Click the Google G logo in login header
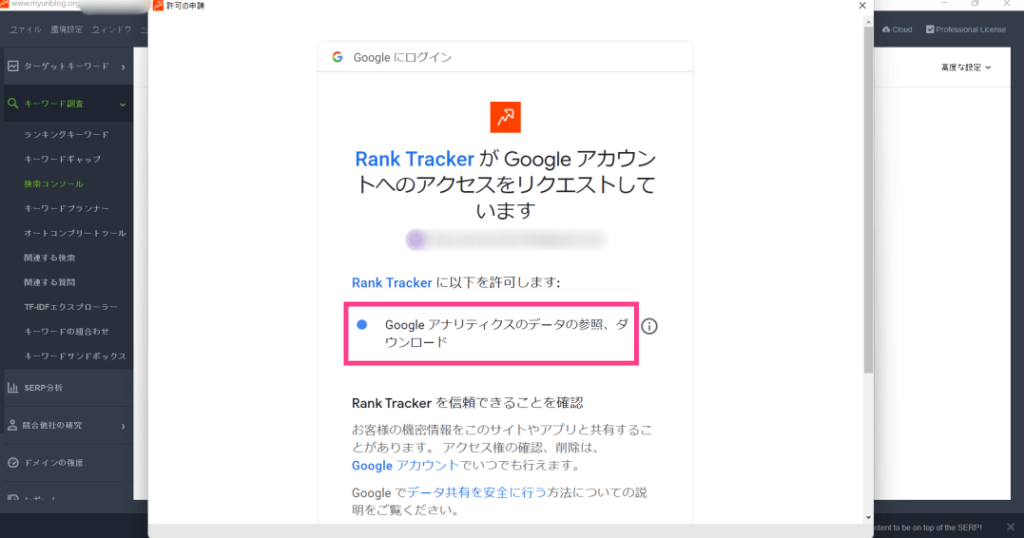Screen dimensions: 1024x538 click(338, 57)
